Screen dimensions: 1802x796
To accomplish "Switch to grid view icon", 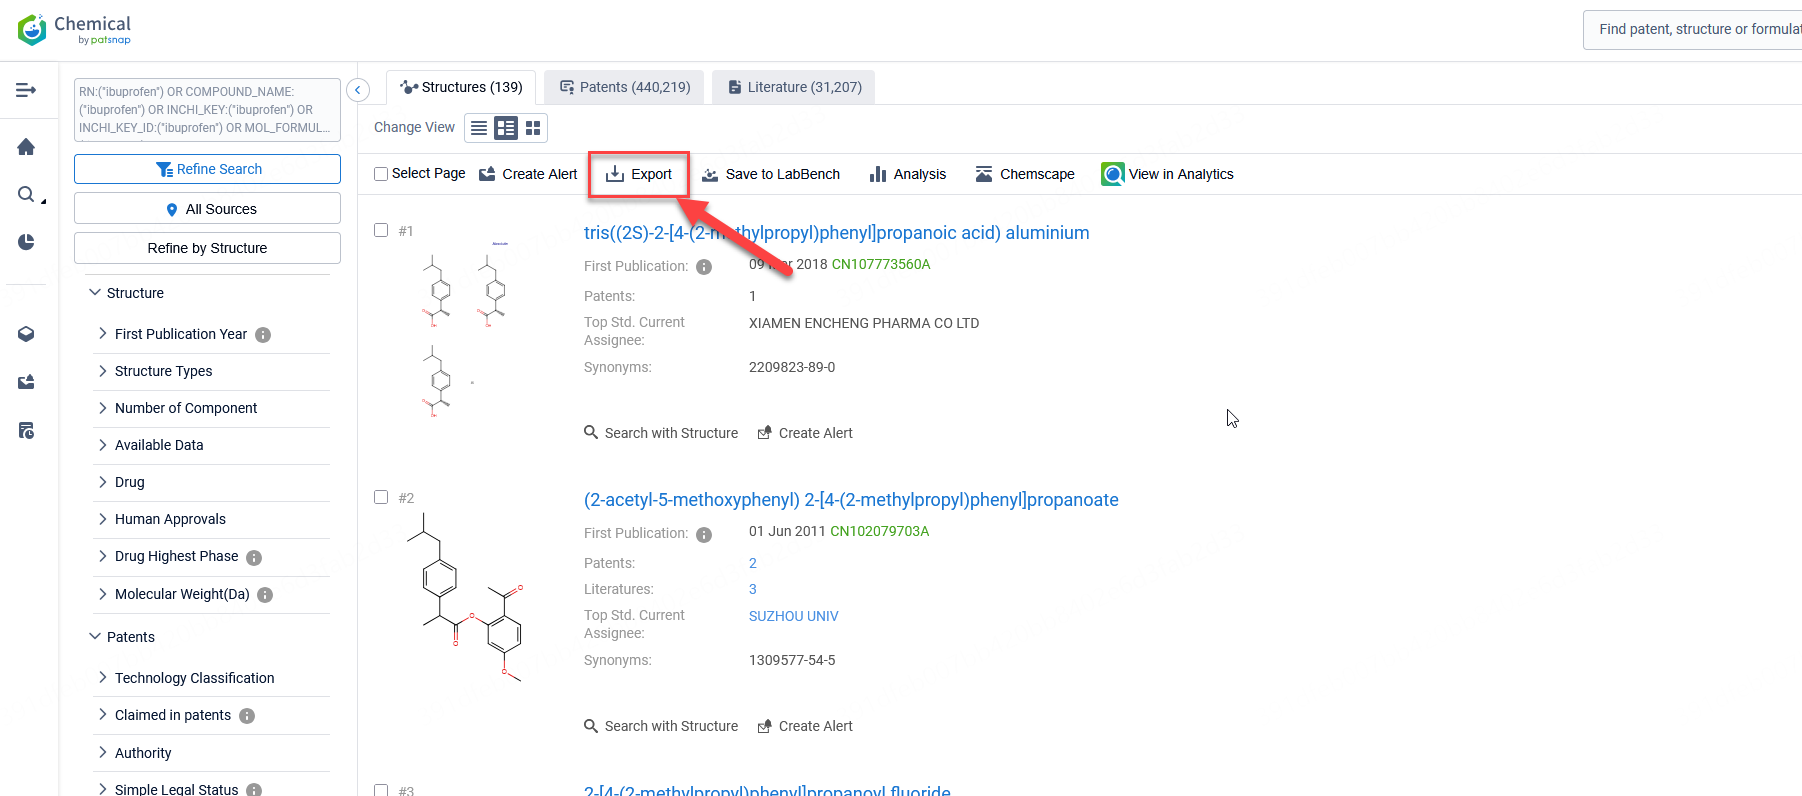I will [x=533, y=128].
